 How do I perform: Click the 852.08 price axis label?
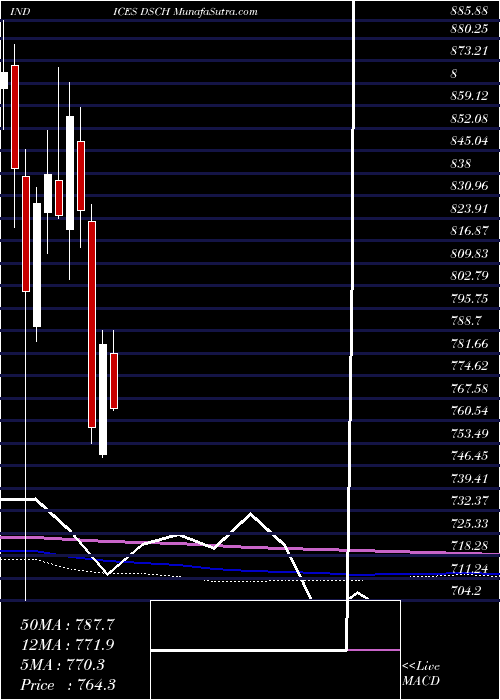tap(468, 119)
